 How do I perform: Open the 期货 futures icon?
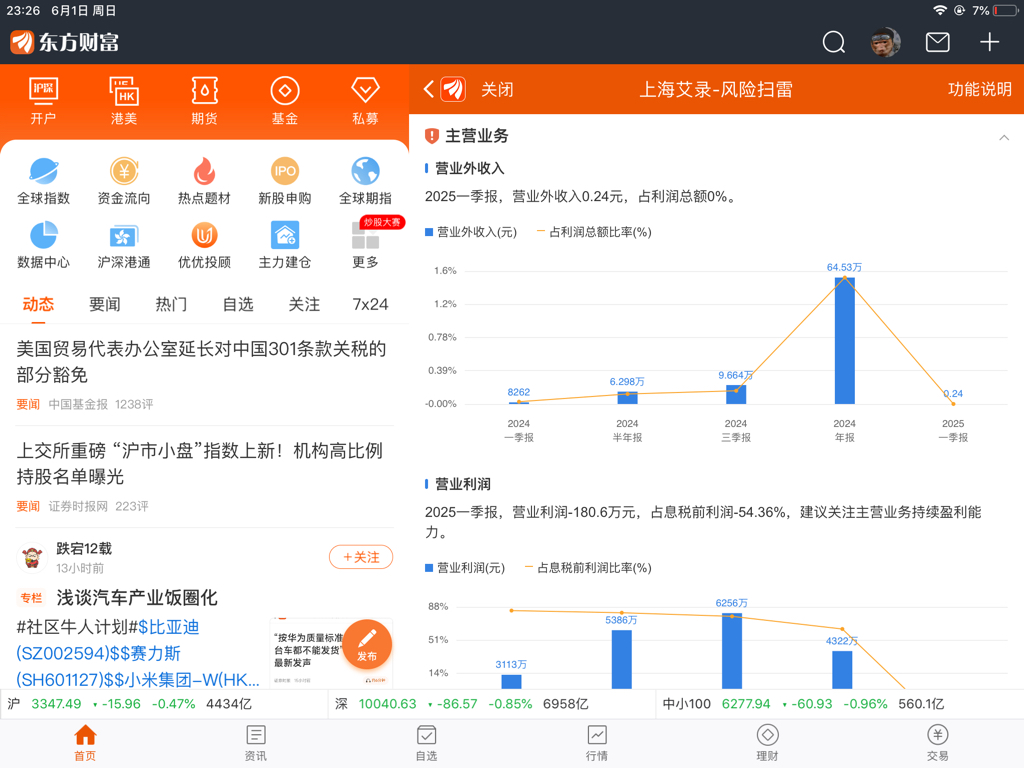tap(204, 101)
